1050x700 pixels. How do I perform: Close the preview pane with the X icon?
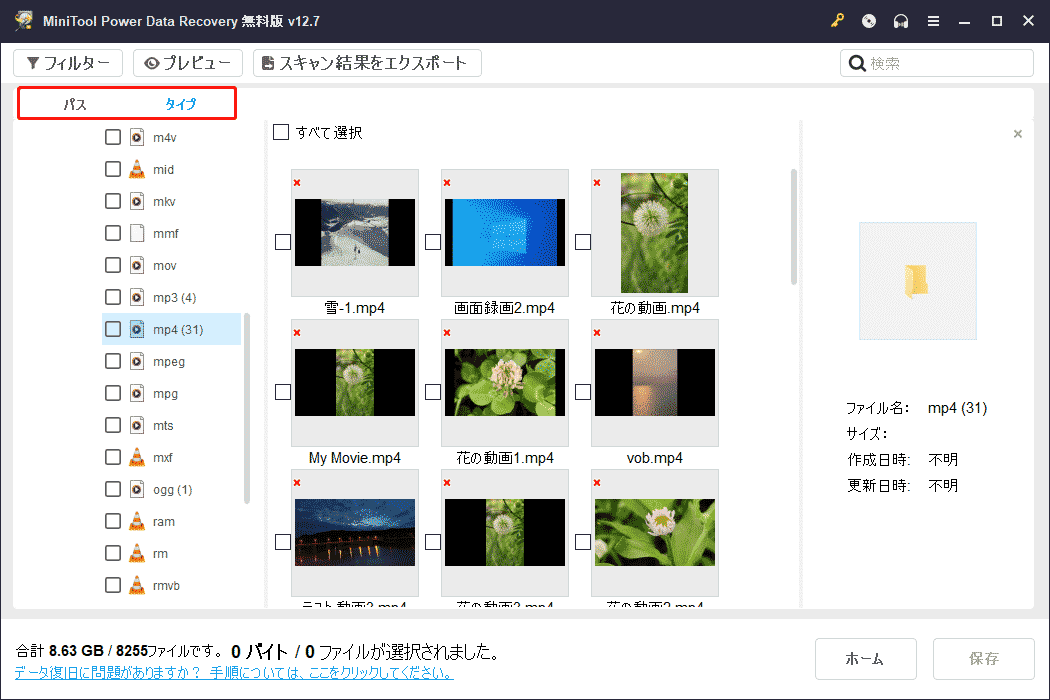point(1017,133)
